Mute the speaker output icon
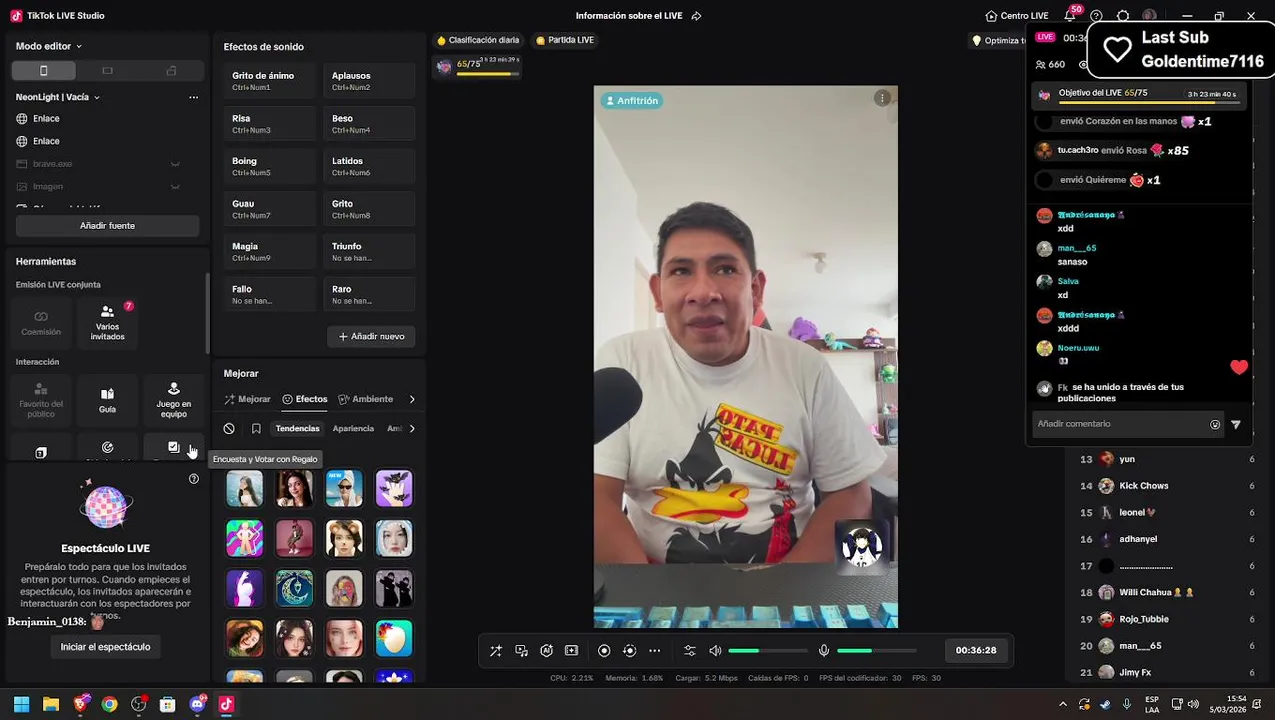Image resolution: width=1275 pixels, height=720 pixels. [715, 650]
